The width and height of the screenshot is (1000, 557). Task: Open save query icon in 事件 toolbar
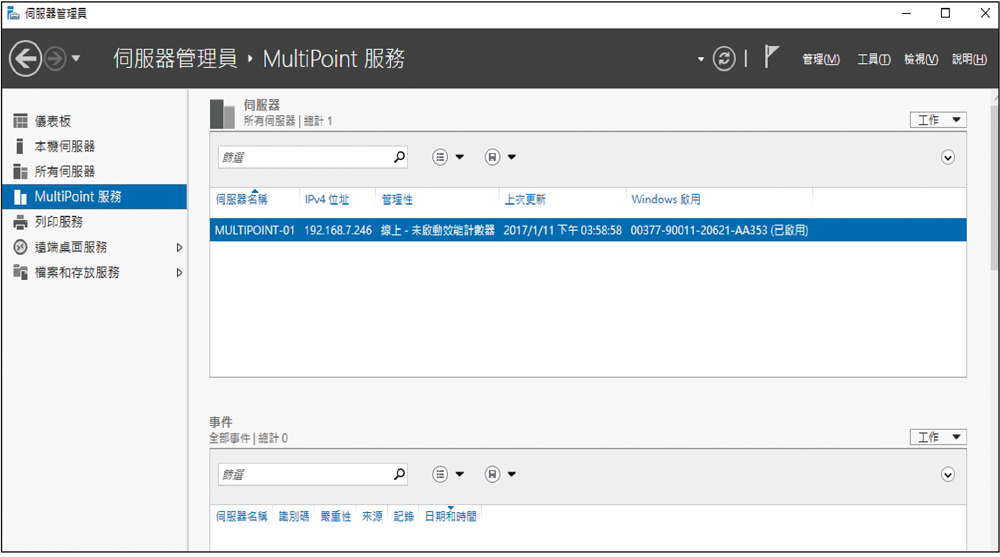pos(492,474)
